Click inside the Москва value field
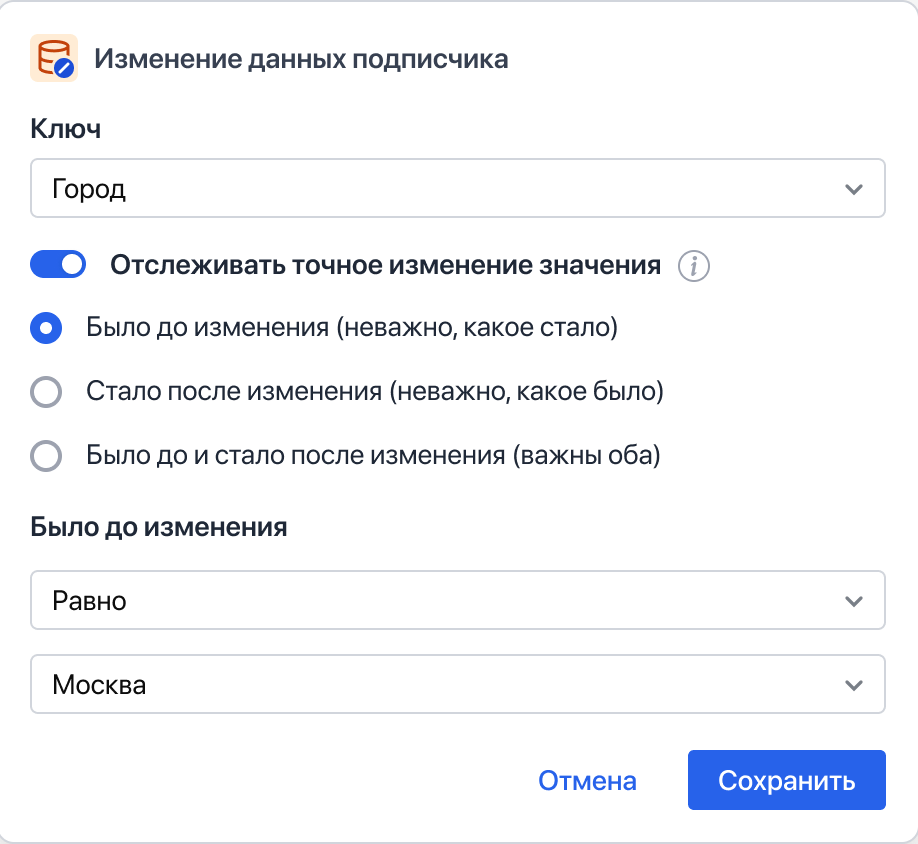The height and width of the screenshot is (844, 918). coord(300,684)
